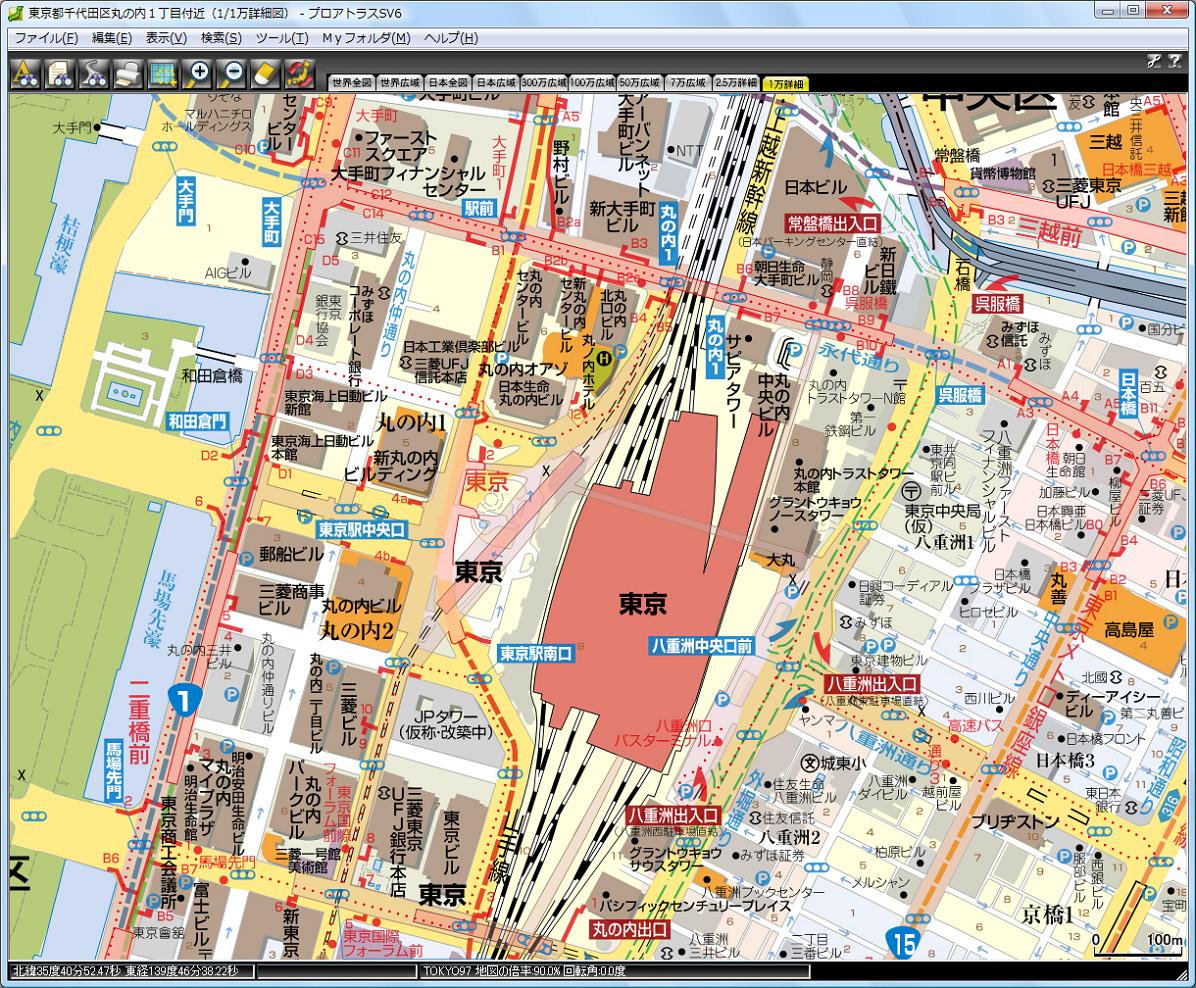Viewport: 1196px width, 988px height.
Task: Open the ヘルプ(H) menu
Action: click(x=451, y=38)
